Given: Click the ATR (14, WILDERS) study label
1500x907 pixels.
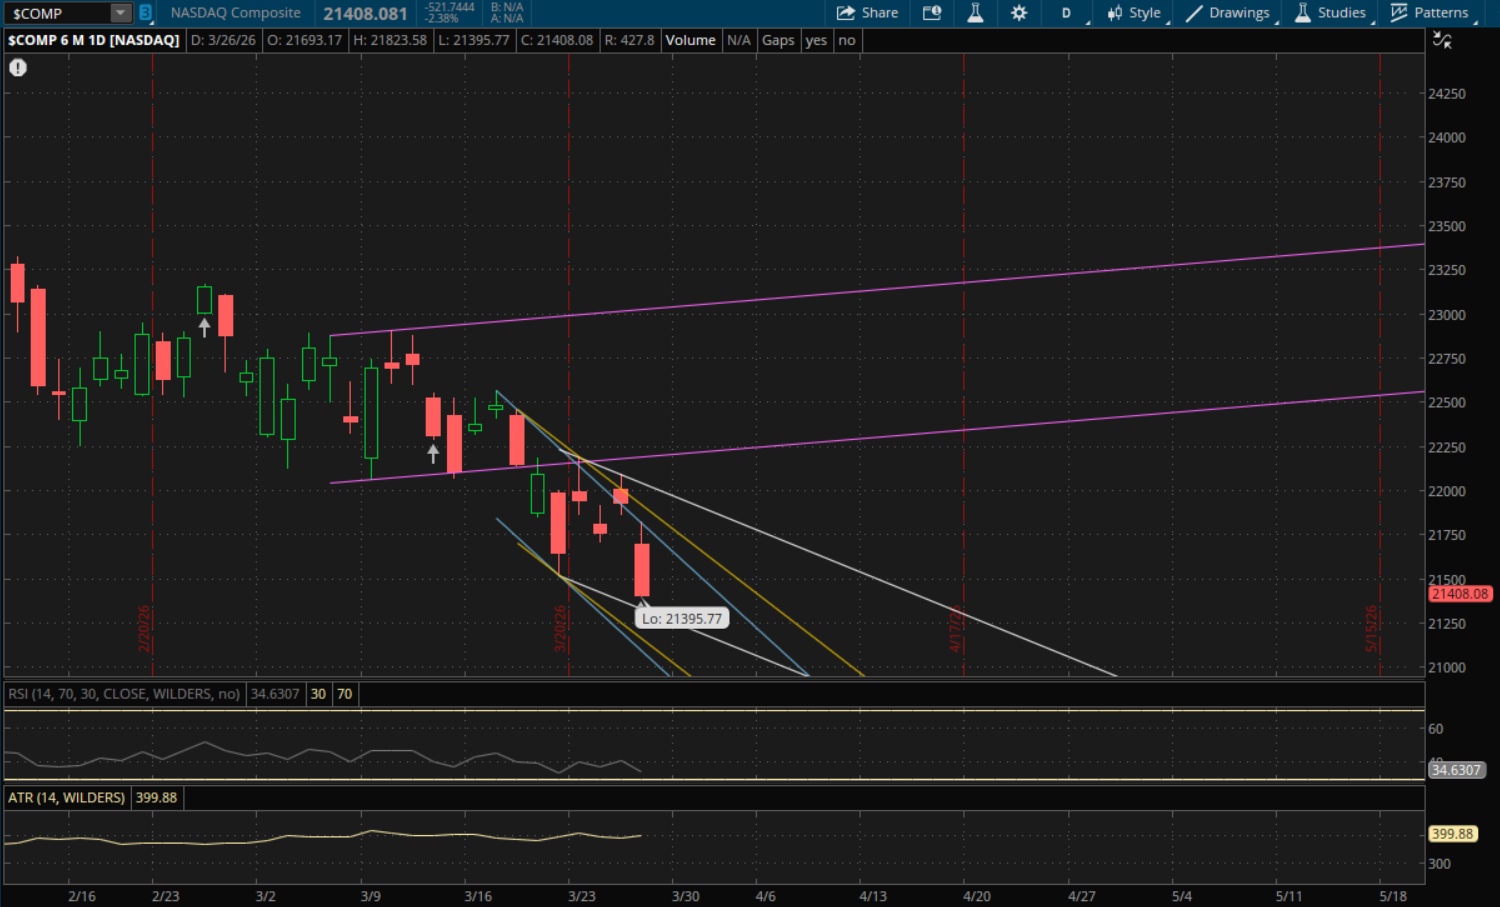Looking at the screenshot, I should [67, 798].
